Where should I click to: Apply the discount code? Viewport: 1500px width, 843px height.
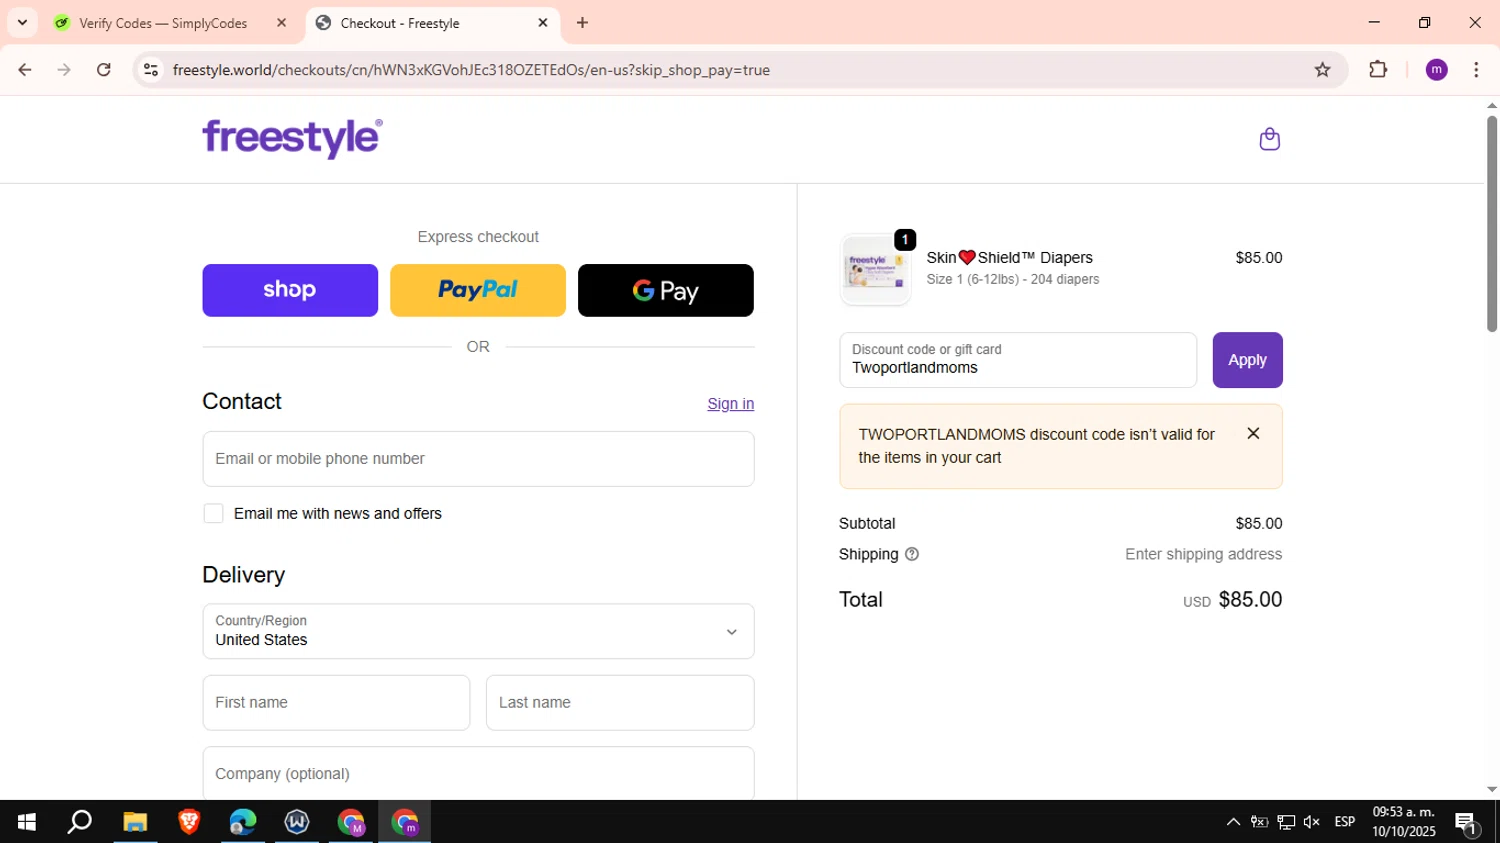1247,360
